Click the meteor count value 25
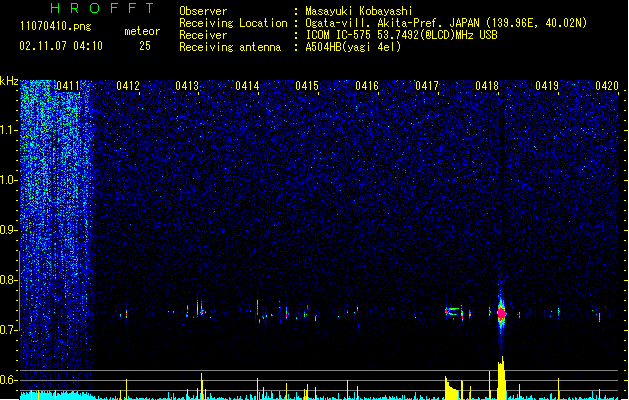 [x=145, y=46]
